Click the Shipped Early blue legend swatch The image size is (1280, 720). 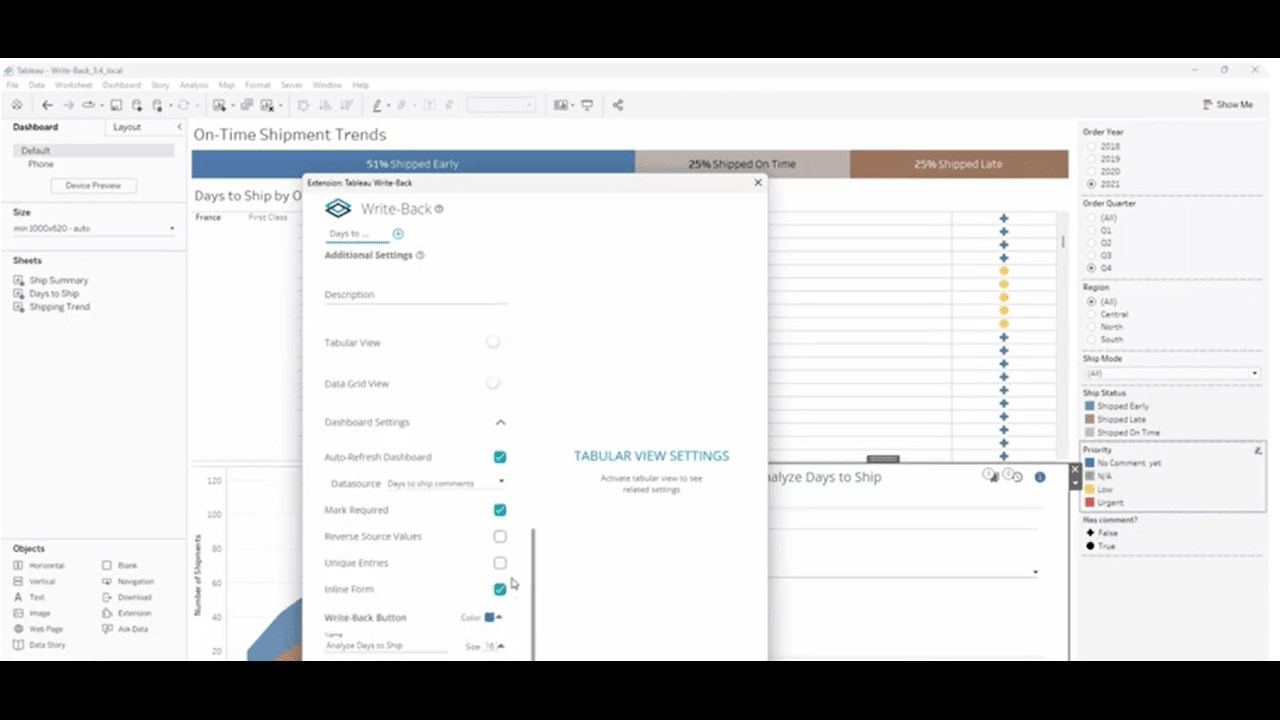coord(1090,406)
